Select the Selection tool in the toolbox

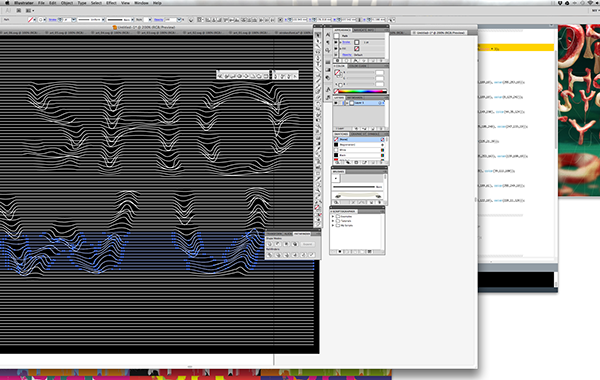point(318,35)
